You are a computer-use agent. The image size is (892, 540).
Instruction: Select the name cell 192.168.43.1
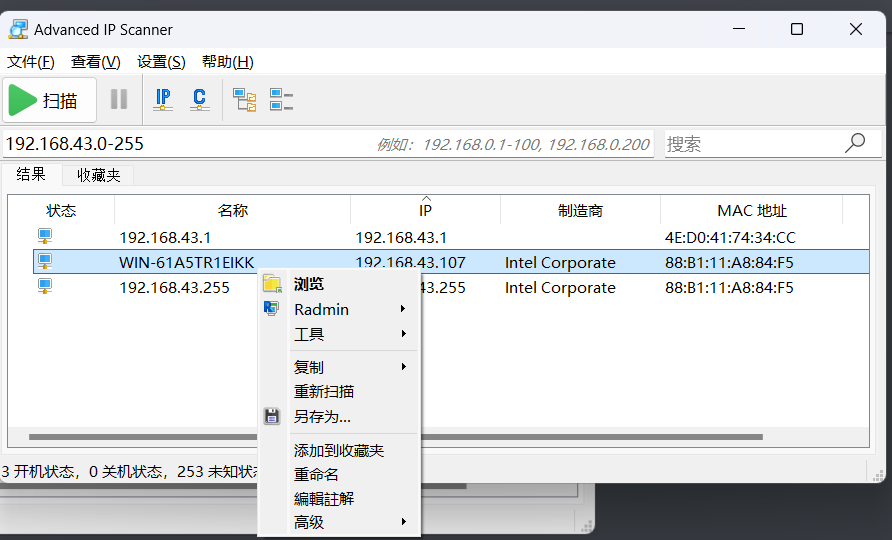[x=165, y=237]
